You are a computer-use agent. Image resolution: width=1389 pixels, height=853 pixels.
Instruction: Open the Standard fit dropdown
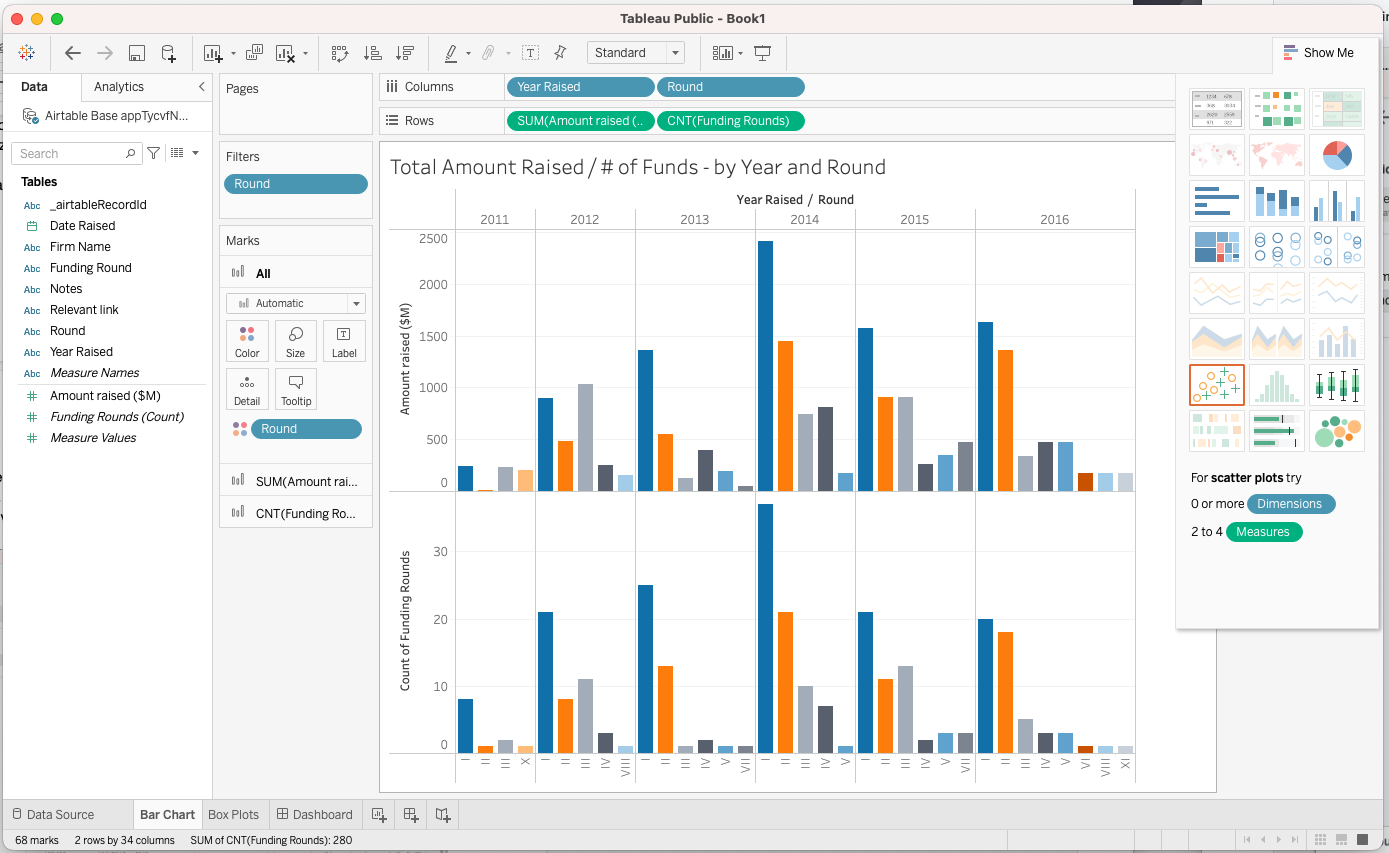[635, 53]
